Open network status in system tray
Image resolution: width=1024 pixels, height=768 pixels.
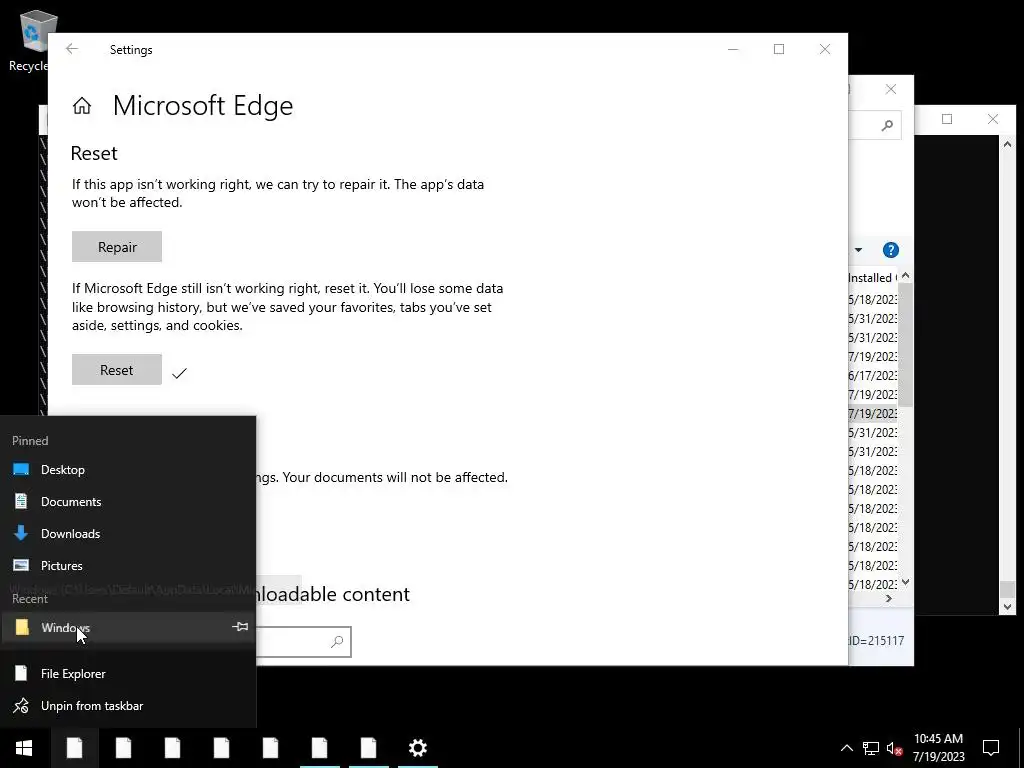[871, 748]
